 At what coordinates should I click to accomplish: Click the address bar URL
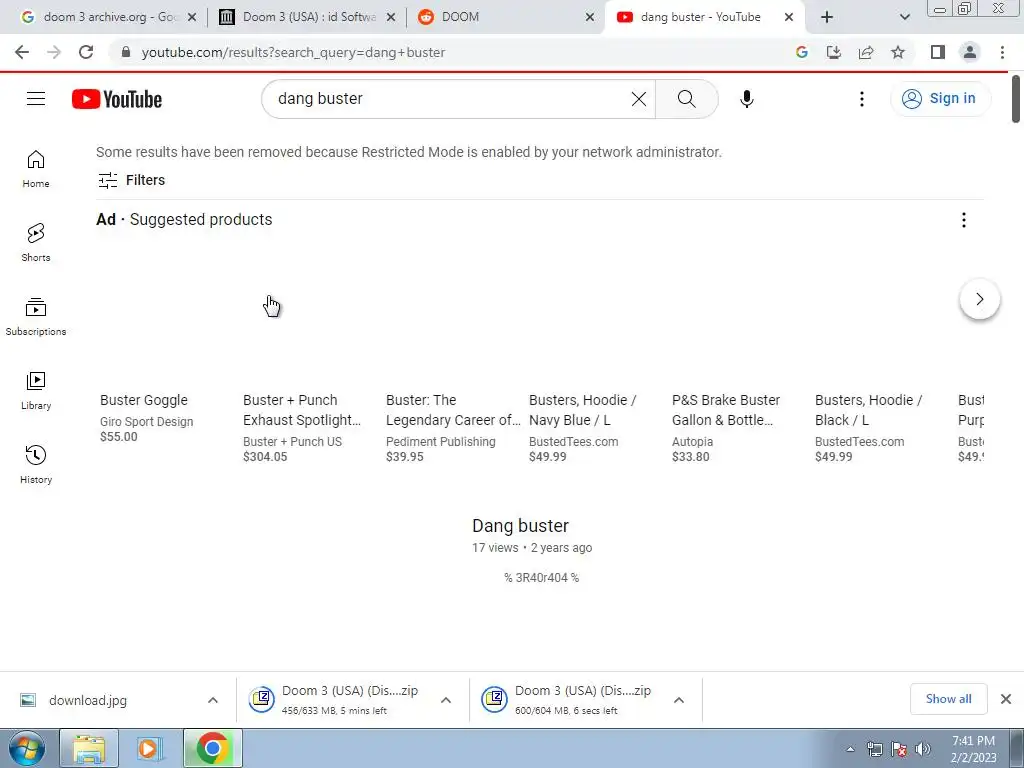click(293, 52)
